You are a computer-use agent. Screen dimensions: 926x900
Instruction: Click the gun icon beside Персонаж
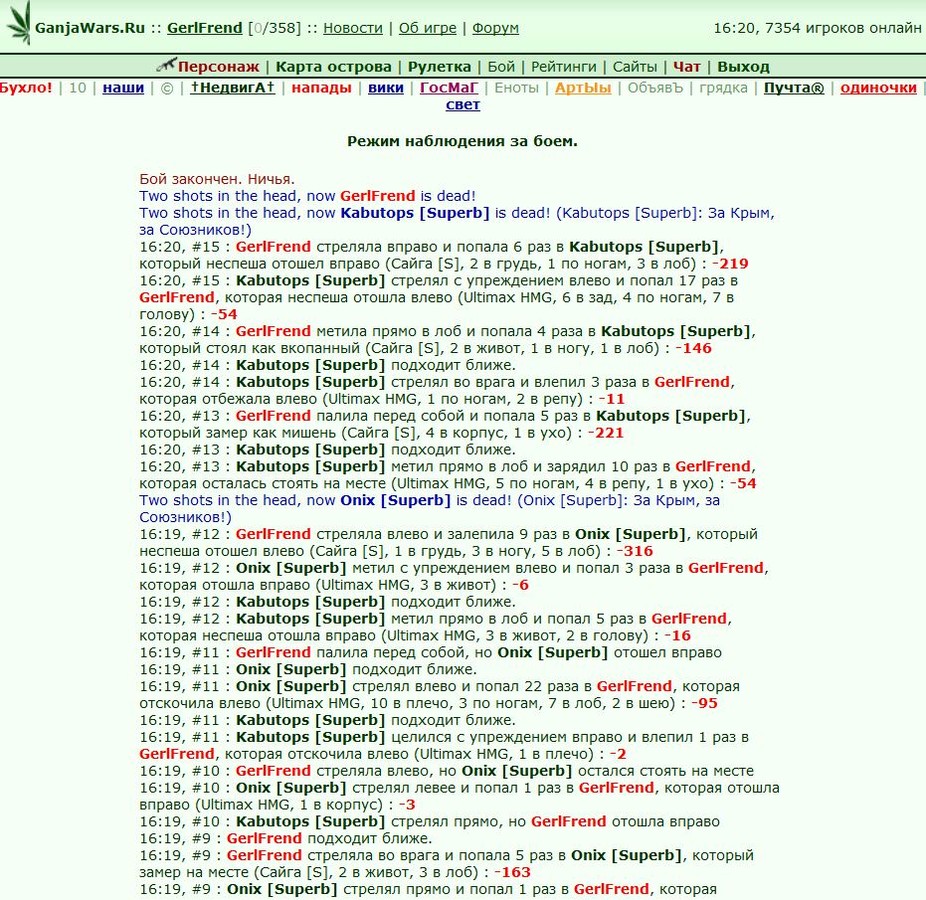click(166, 64)
